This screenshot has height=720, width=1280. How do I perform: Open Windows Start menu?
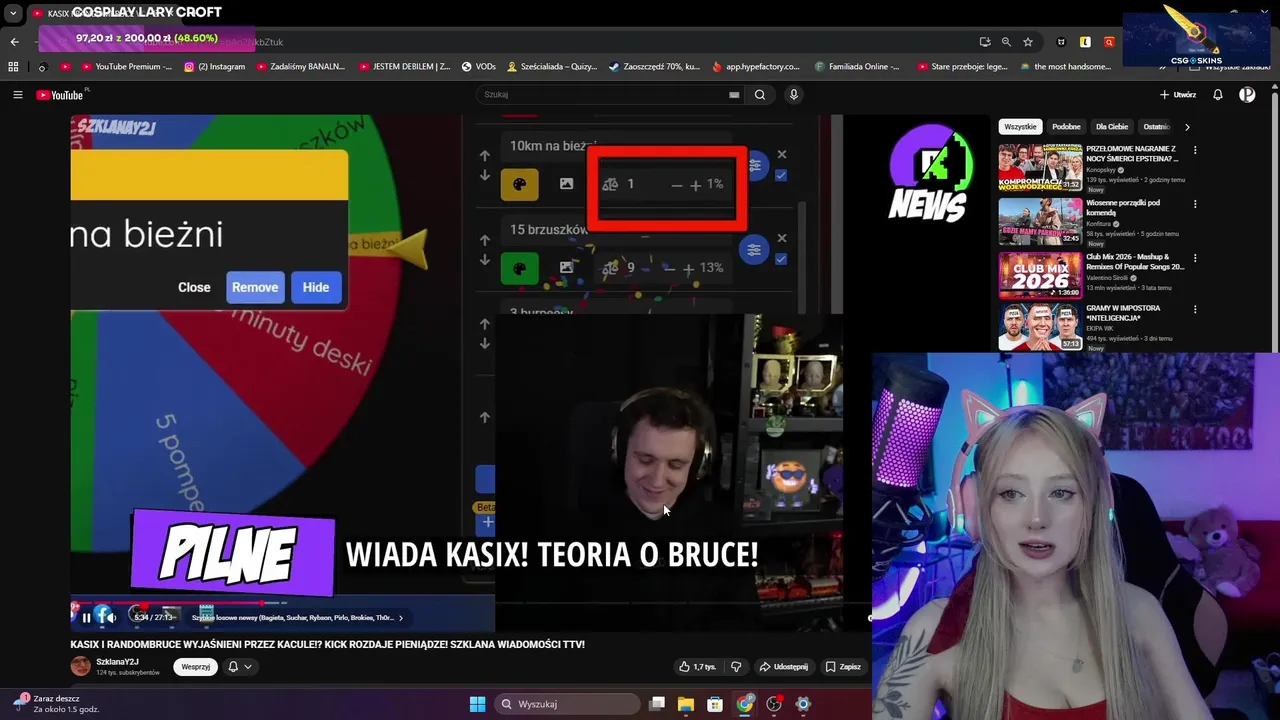[477, 704]
